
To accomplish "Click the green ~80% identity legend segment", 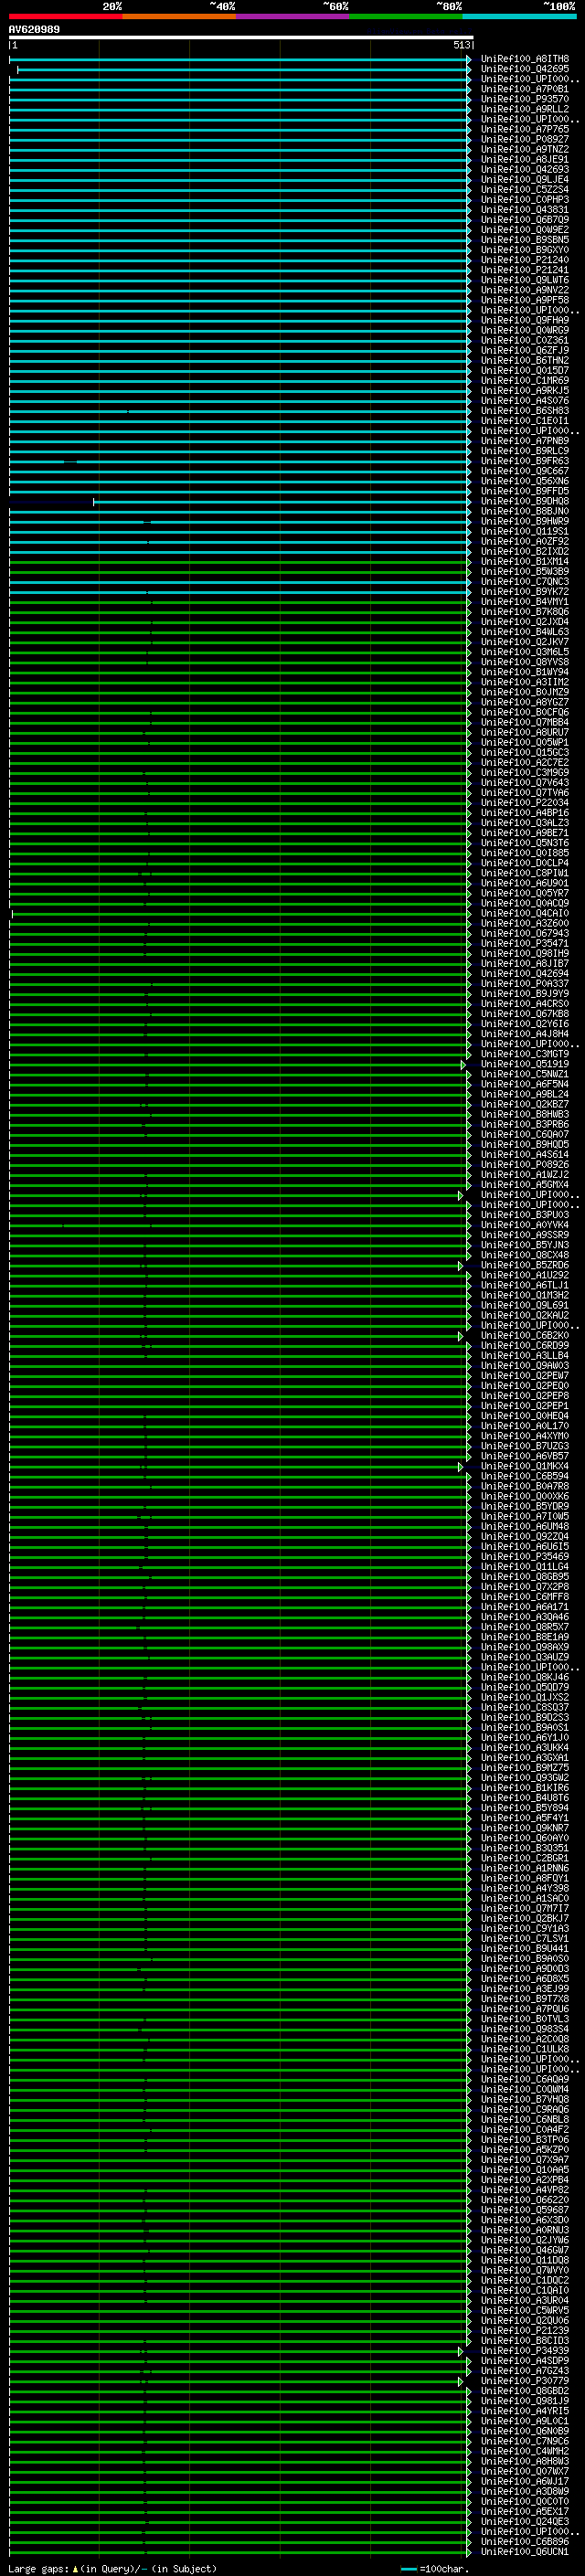I will point(406,16).
